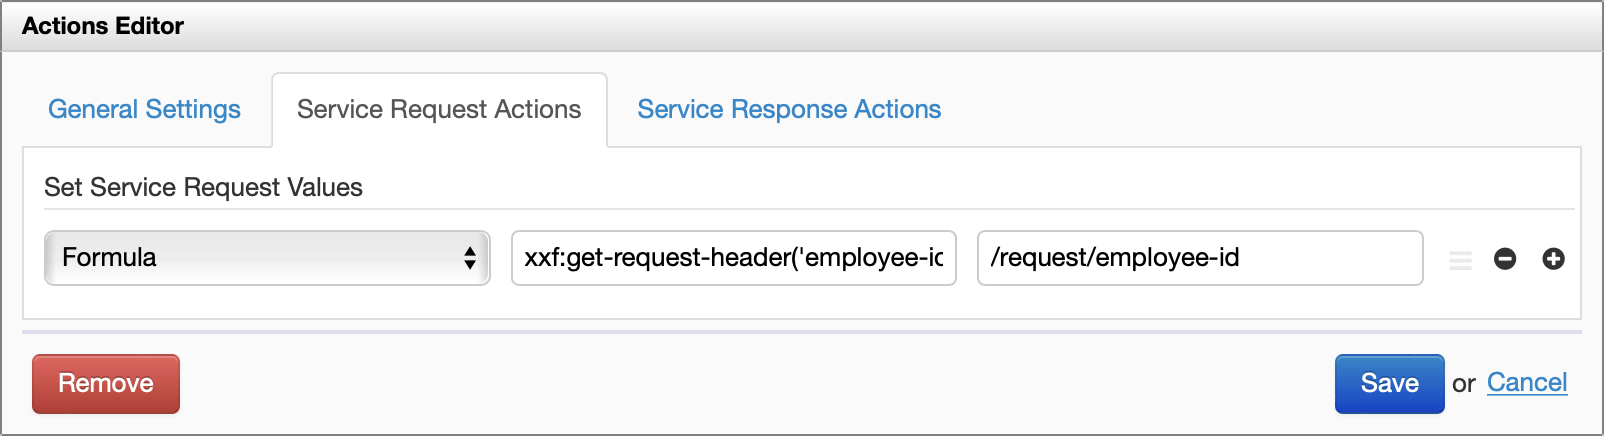Place cursor at end of /request/employee-id text
This screenshot has height=436, width=1604.
(x=1241, y=258)
